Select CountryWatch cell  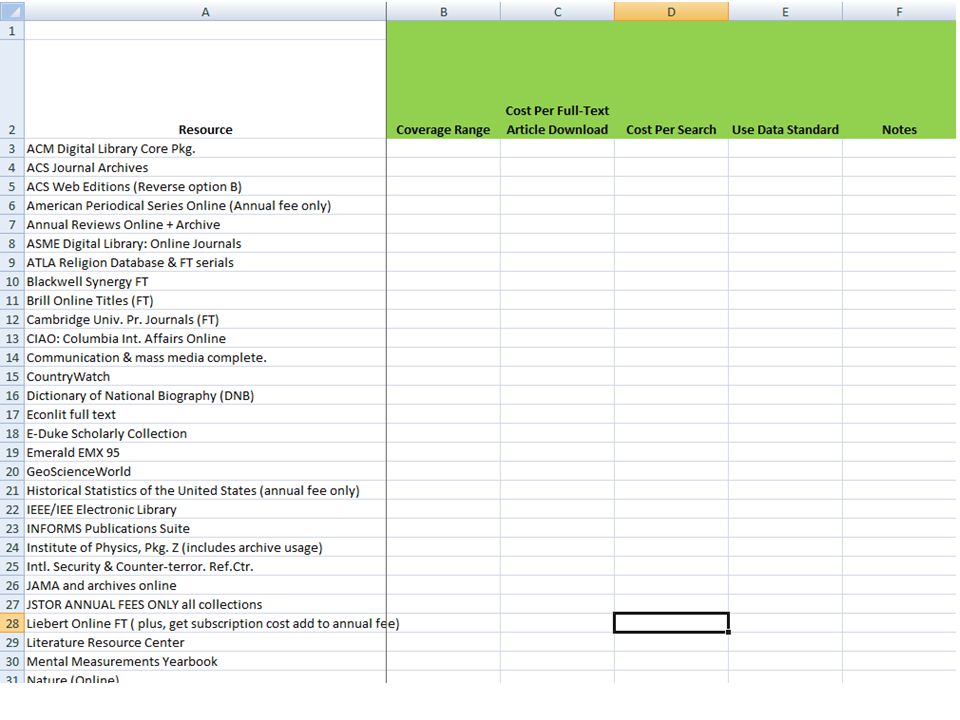pos(205,377)
